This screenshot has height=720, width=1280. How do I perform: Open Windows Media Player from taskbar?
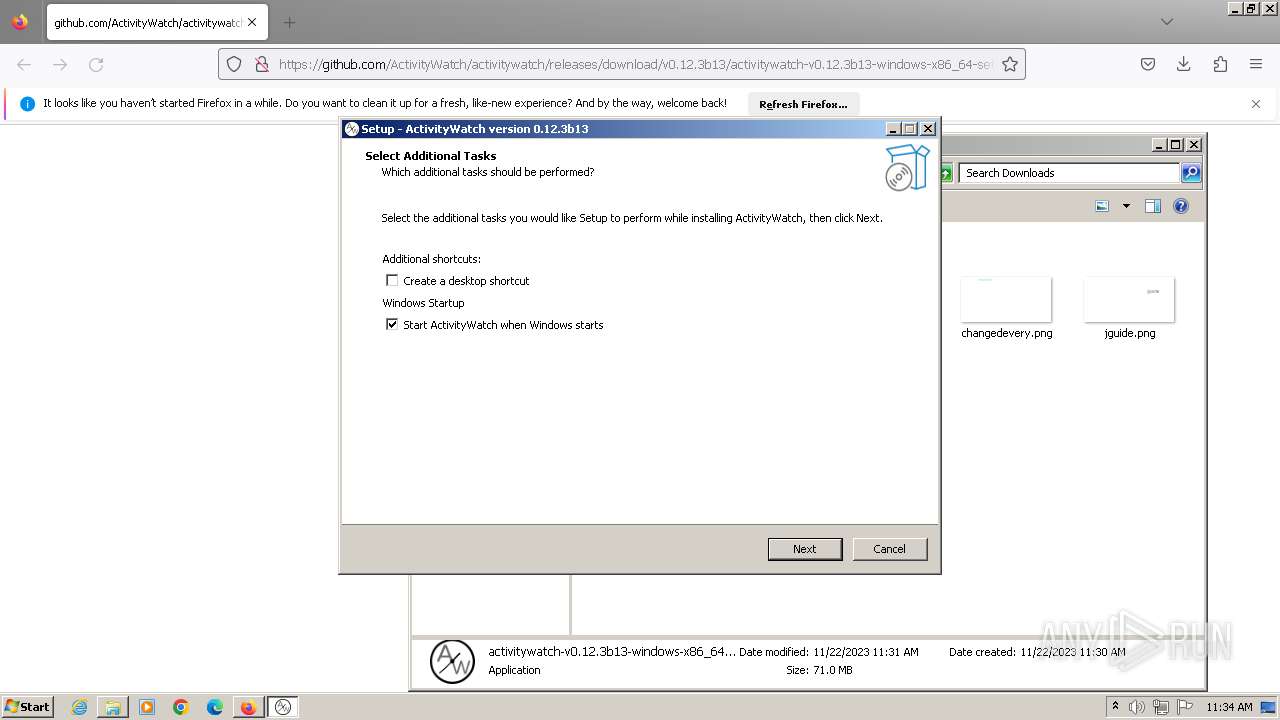pyautogui.click(x=147, y=707)
